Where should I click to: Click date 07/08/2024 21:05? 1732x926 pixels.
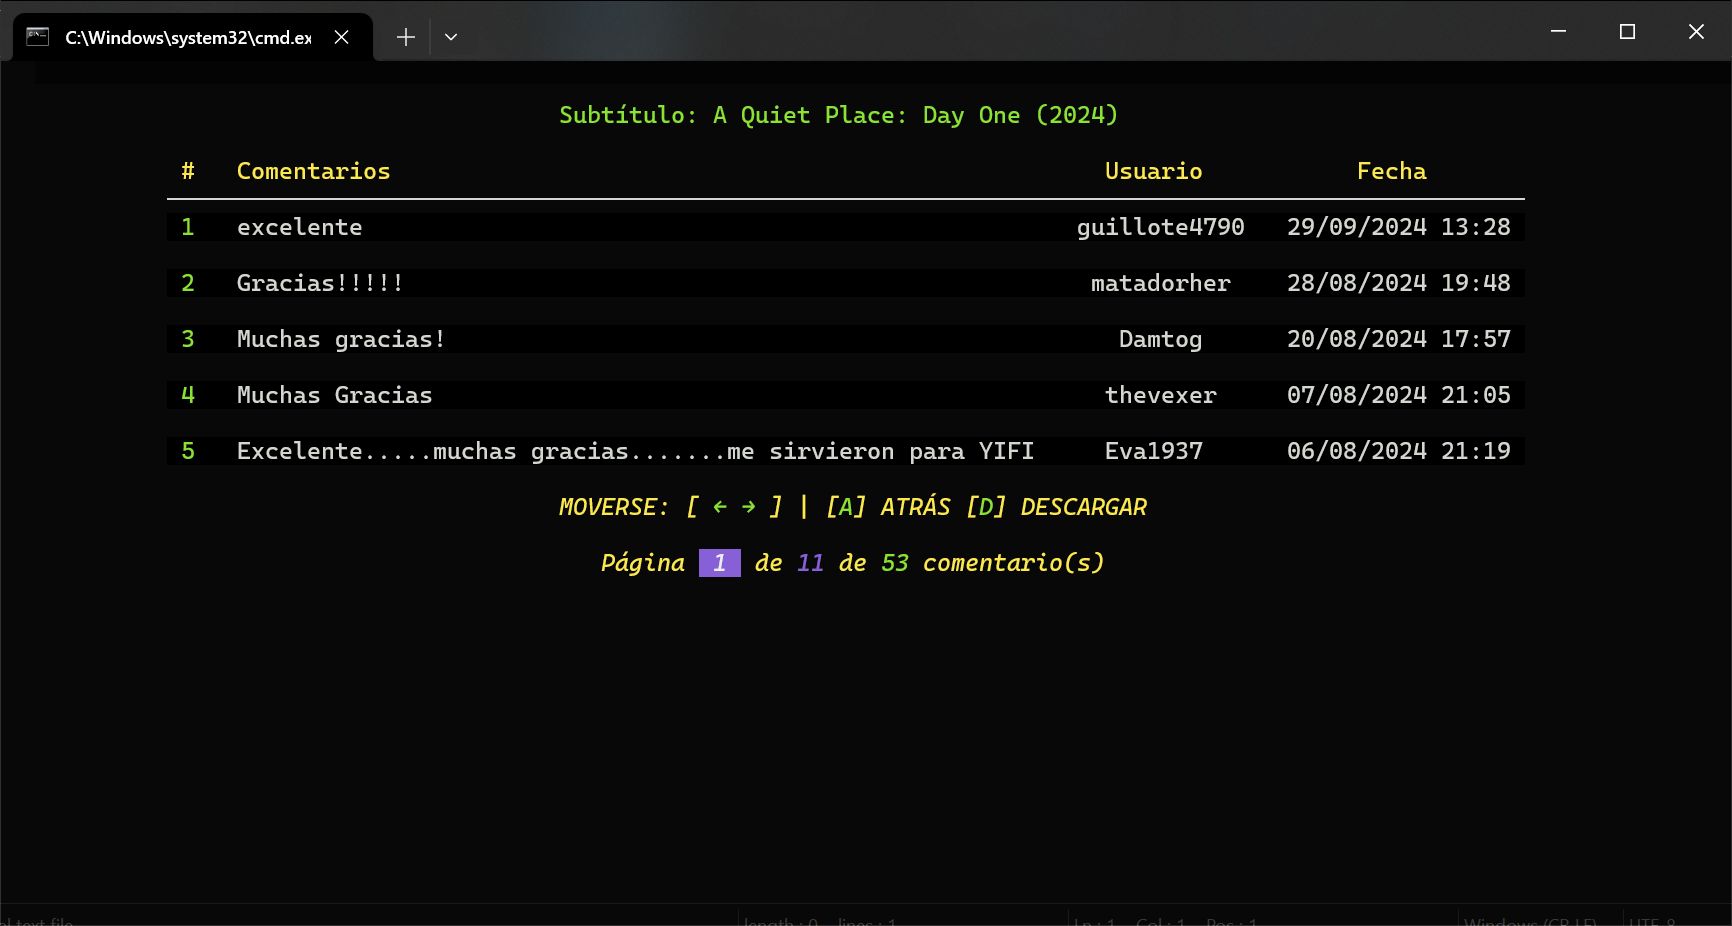[x=1398, y=395]
